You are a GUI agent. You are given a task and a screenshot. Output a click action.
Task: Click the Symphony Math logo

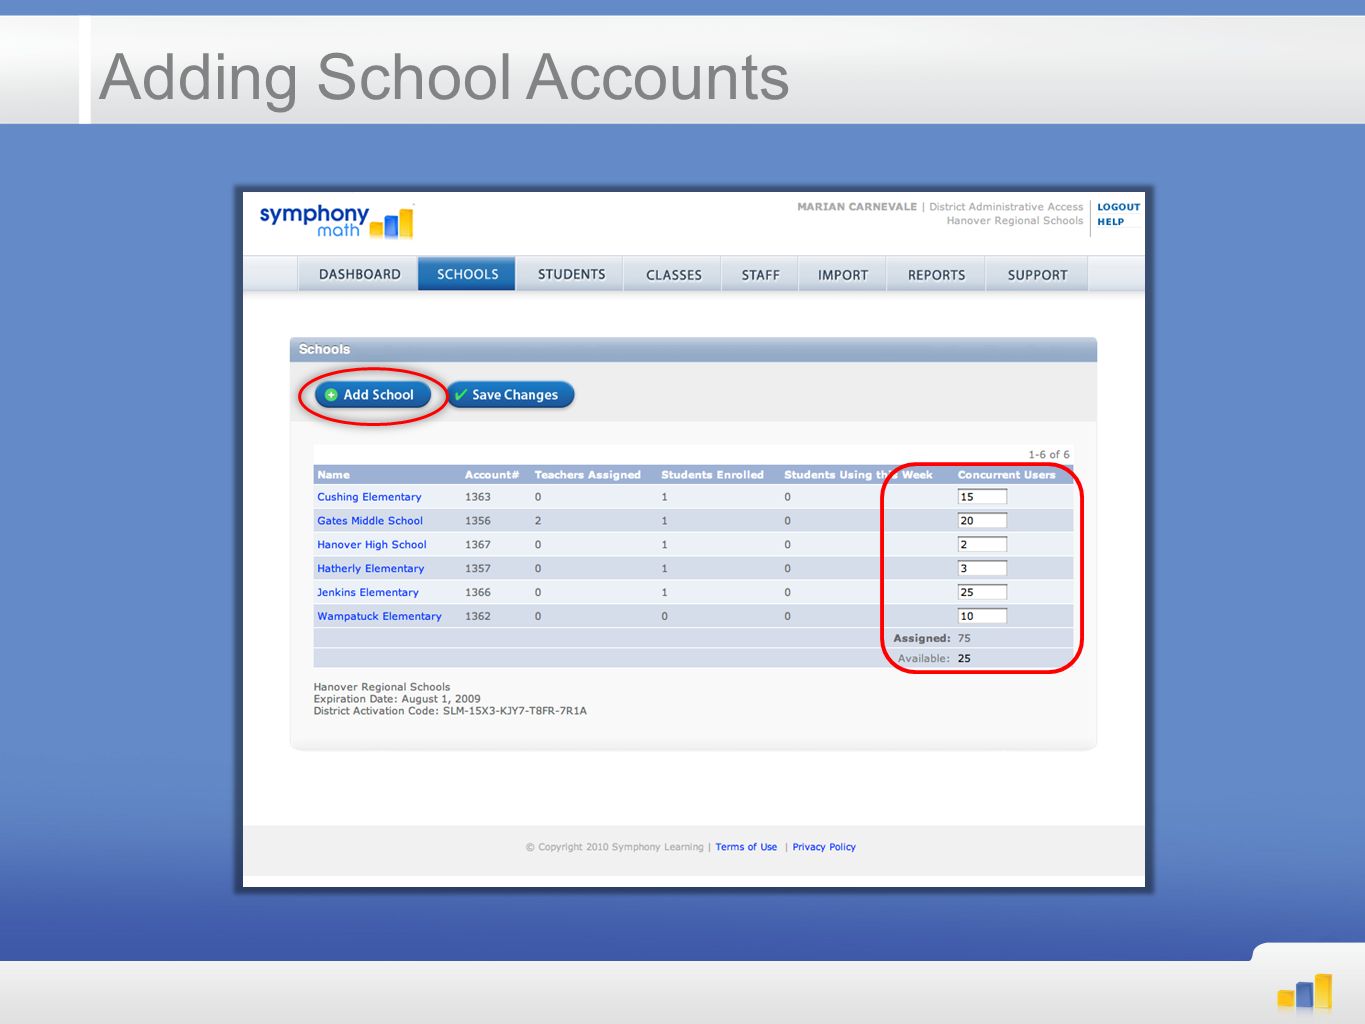pos(336,221)
